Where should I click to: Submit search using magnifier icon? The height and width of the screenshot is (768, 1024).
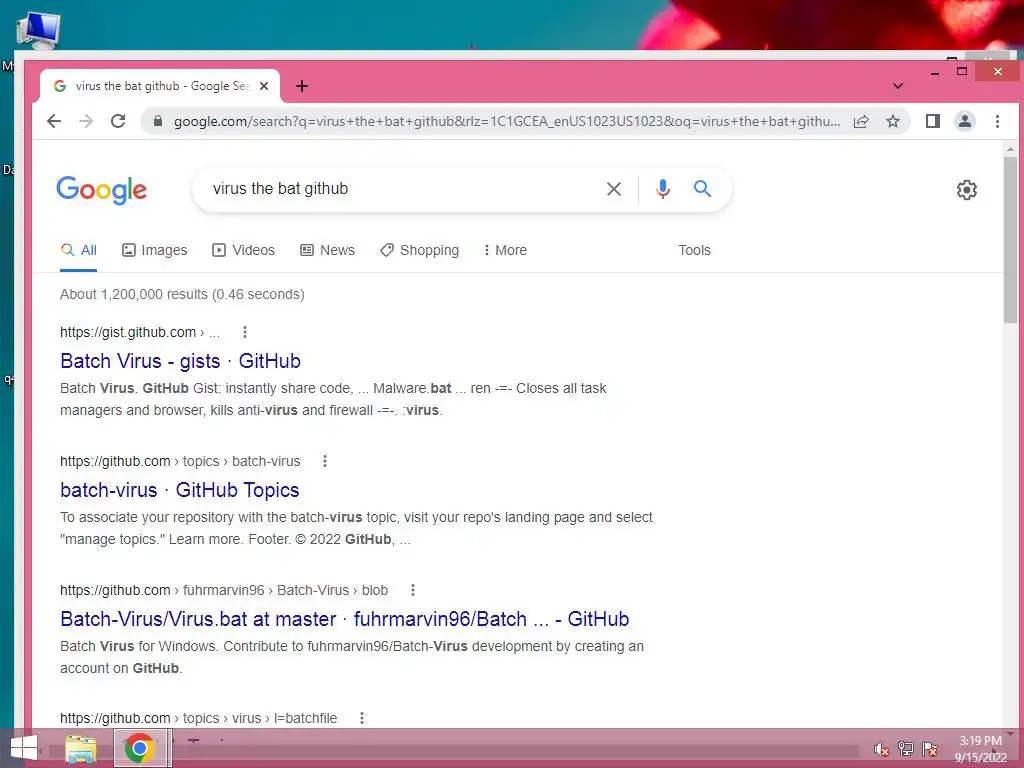click(x=703, y=189)
